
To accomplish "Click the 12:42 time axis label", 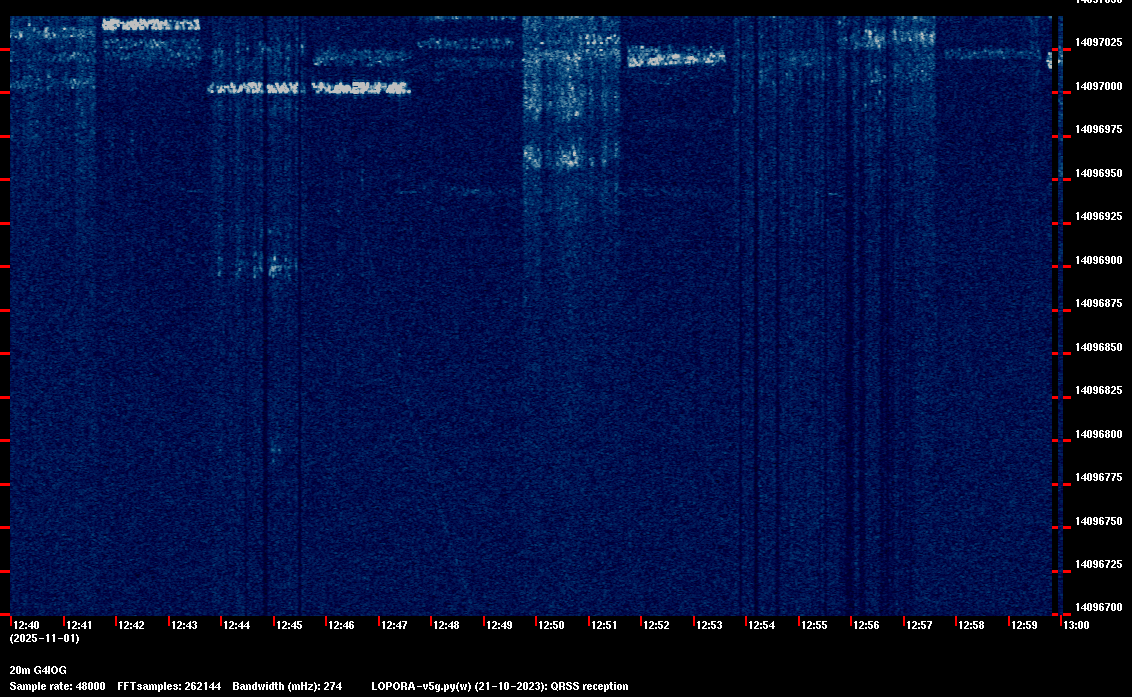I will [x=131, y=625].
